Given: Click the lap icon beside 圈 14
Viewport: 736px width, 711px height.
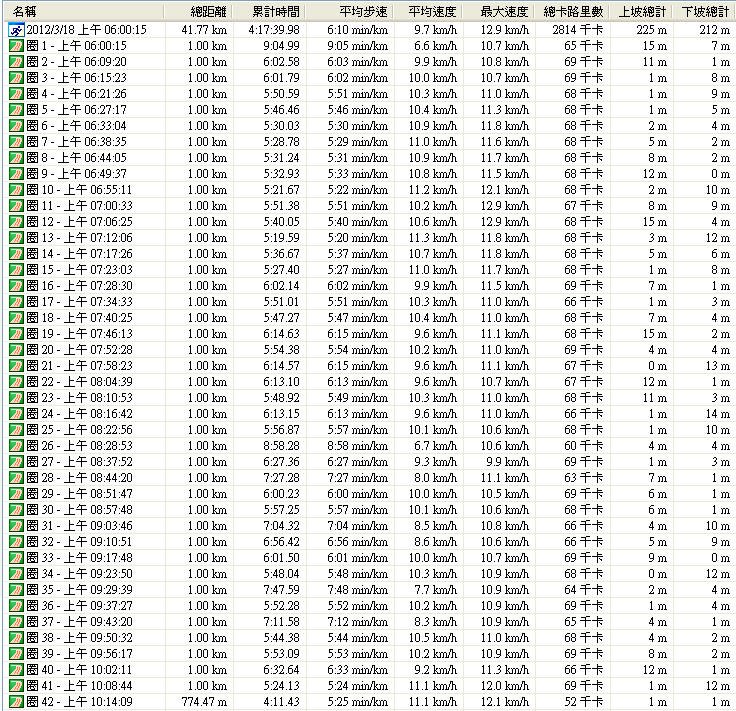Looking at the screenshot, I should click(x=16, y=255).
